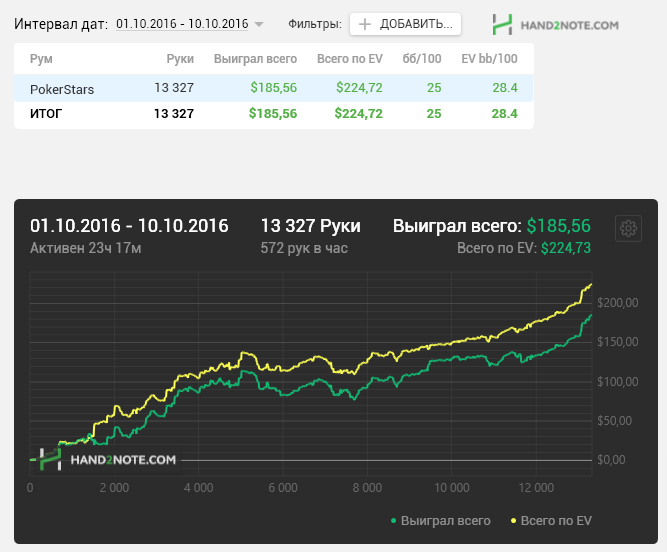Sort by the Выиграл всего column header
The height and width of the screenshot is (552, 667).
(255, 59)
